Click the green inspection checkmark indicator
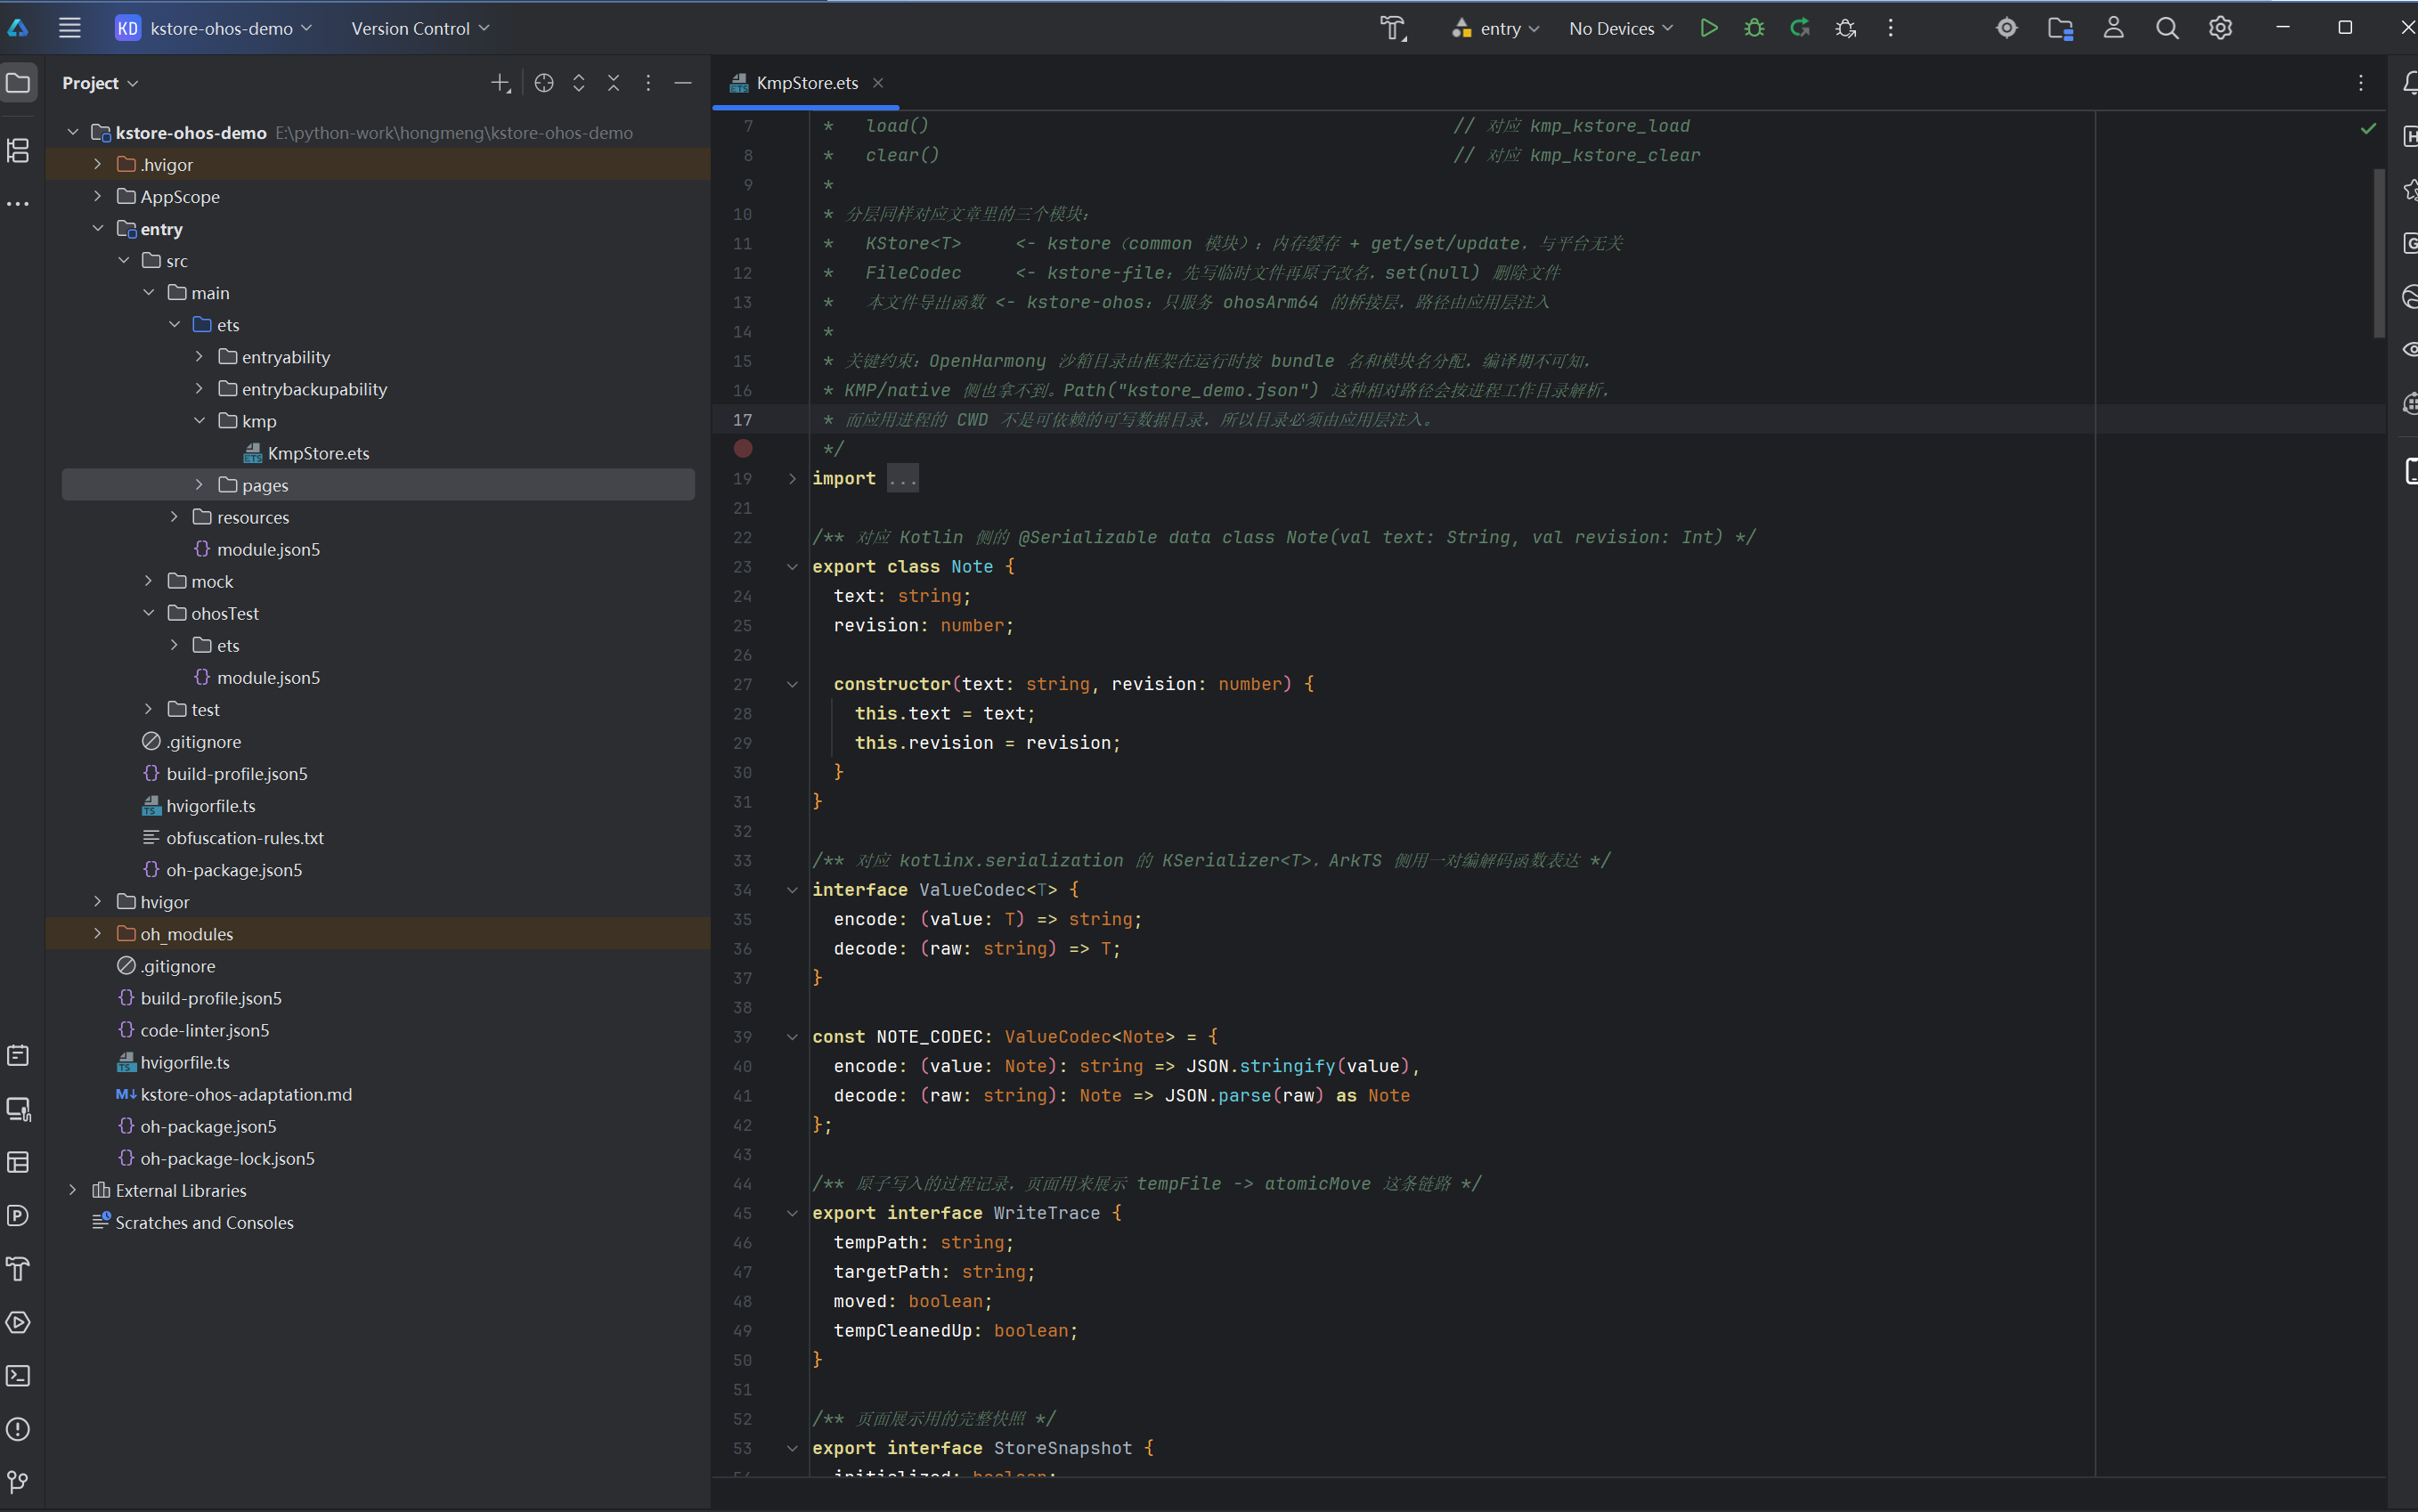2418x1512 pixels. (2368, 128)
